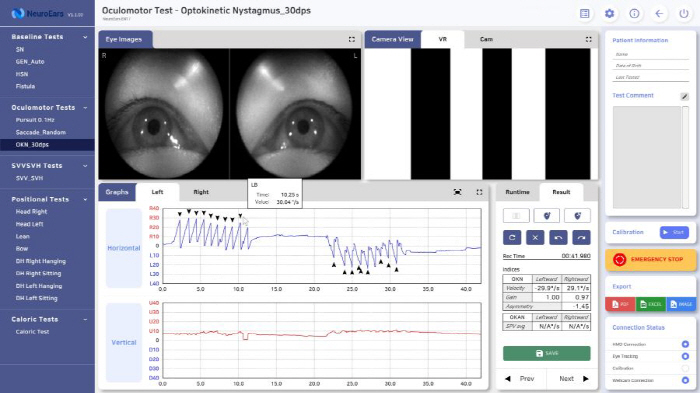Click the Test Comment scrollbar
The image size is (700, 393).
(x=686, y=157)
